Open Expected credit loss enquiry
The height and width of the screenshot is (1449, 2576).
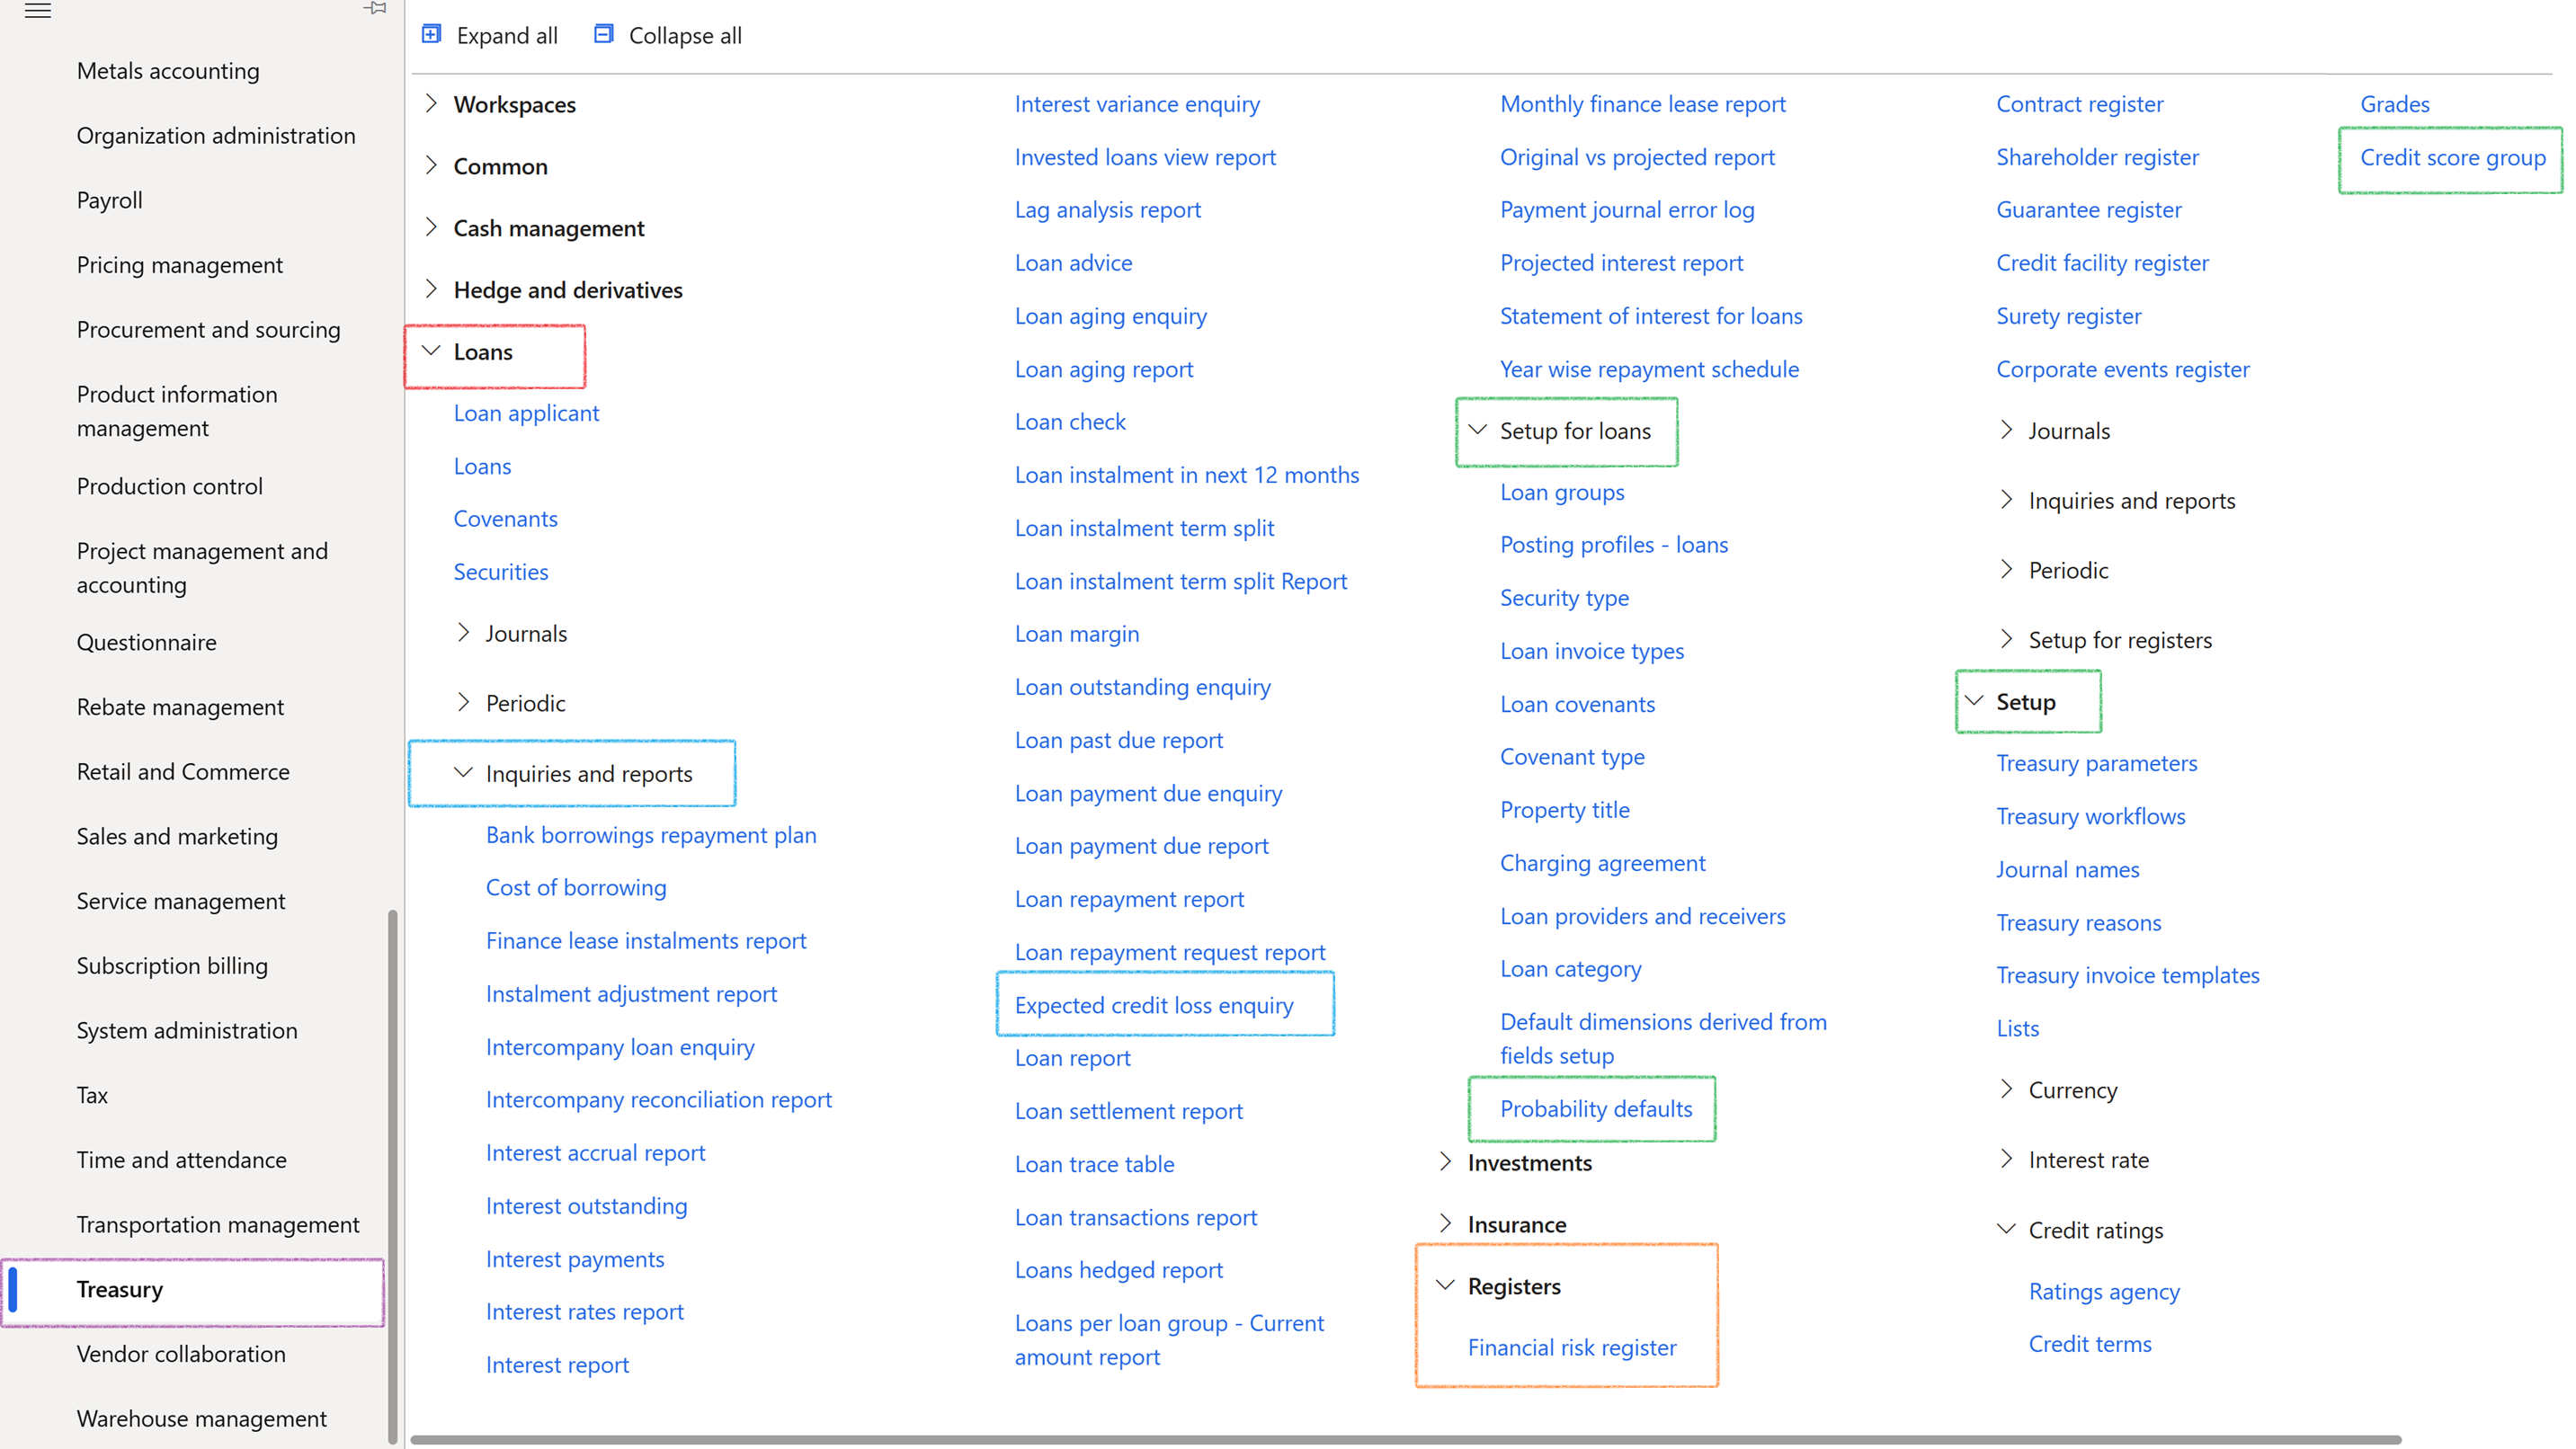pos(1153,1005)
